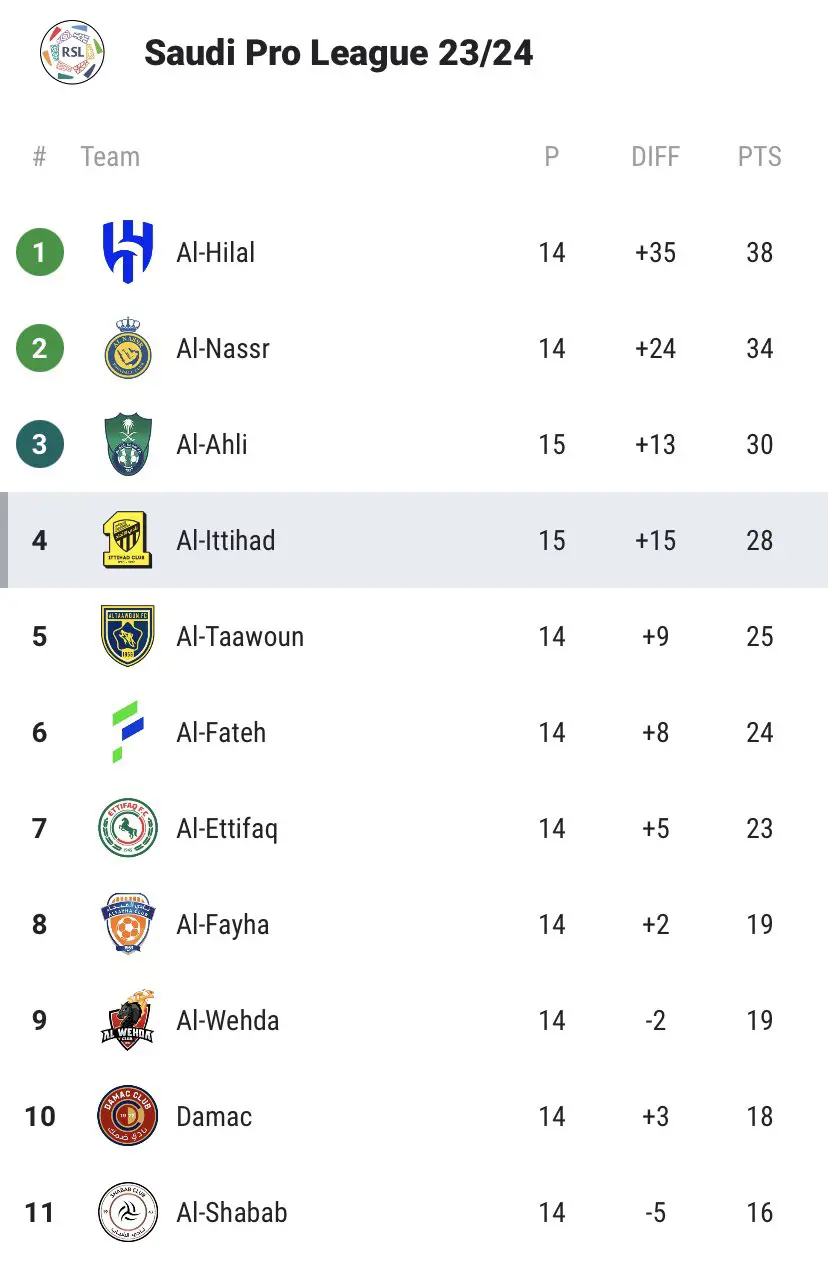Open the Al-Hilal team name link
The width and height of the screenshot is (828, 1276).
[x=216, y=253]
